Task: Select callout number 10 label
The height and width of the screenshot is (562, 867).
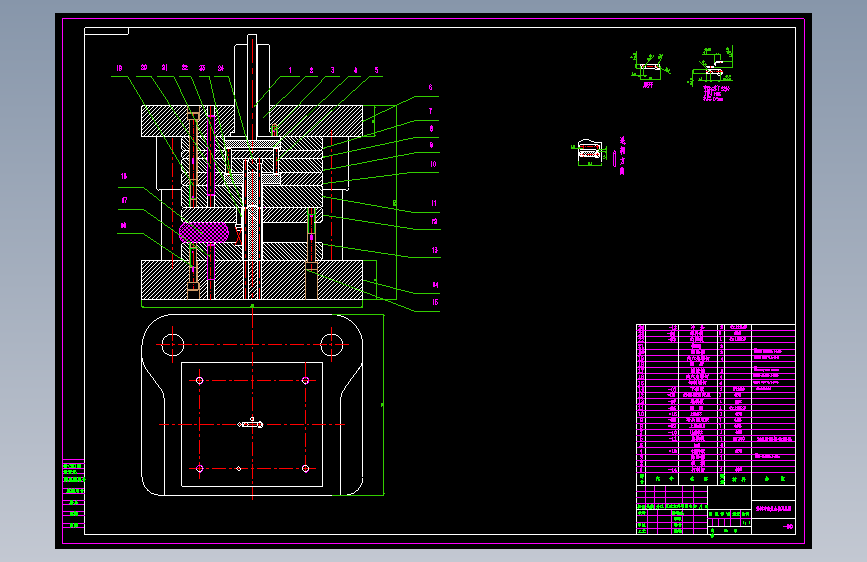Action: coord(433,164)
